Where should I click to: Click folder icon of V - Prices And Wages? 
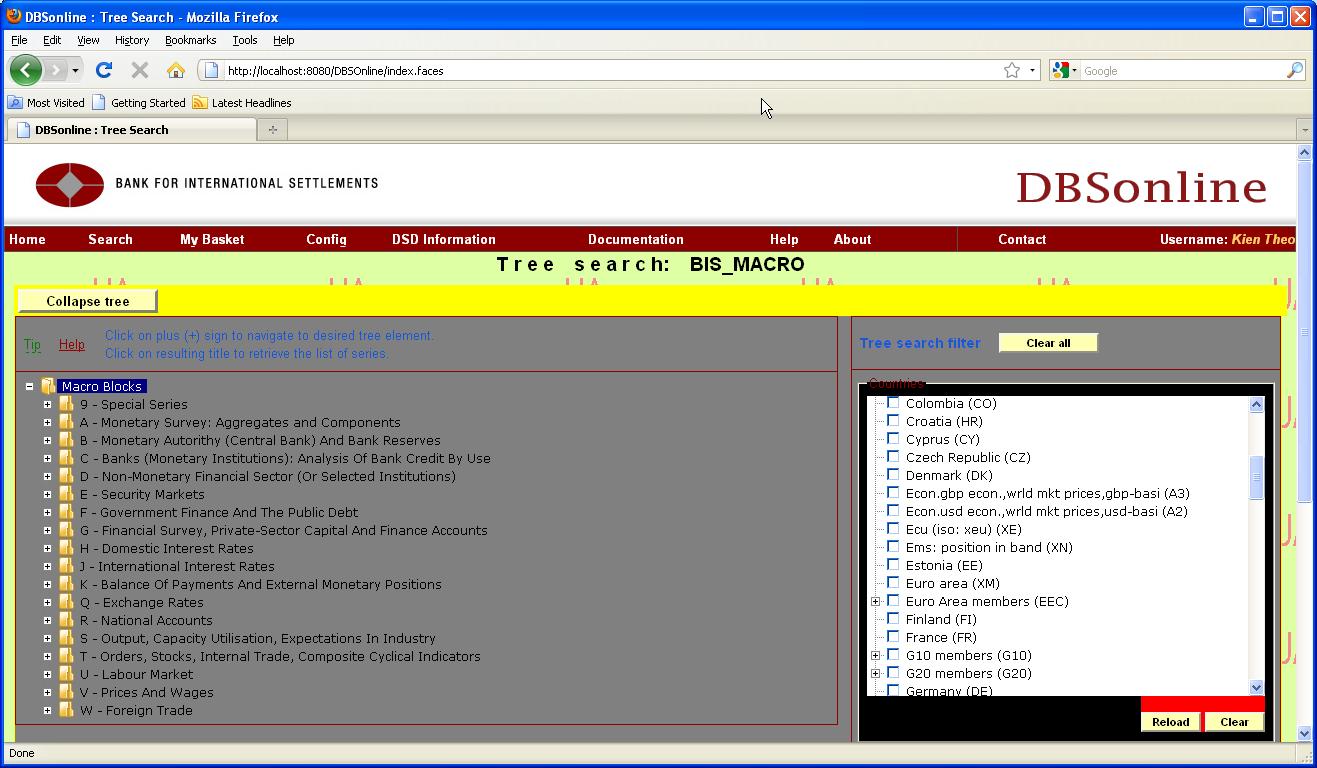coord(66,692)
